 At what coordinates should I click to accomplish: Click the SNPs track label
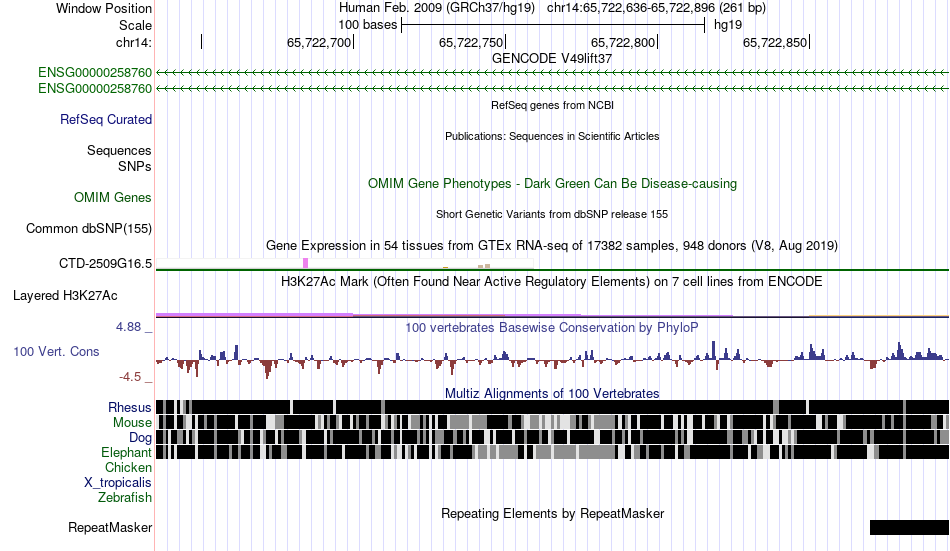[135, 166]
